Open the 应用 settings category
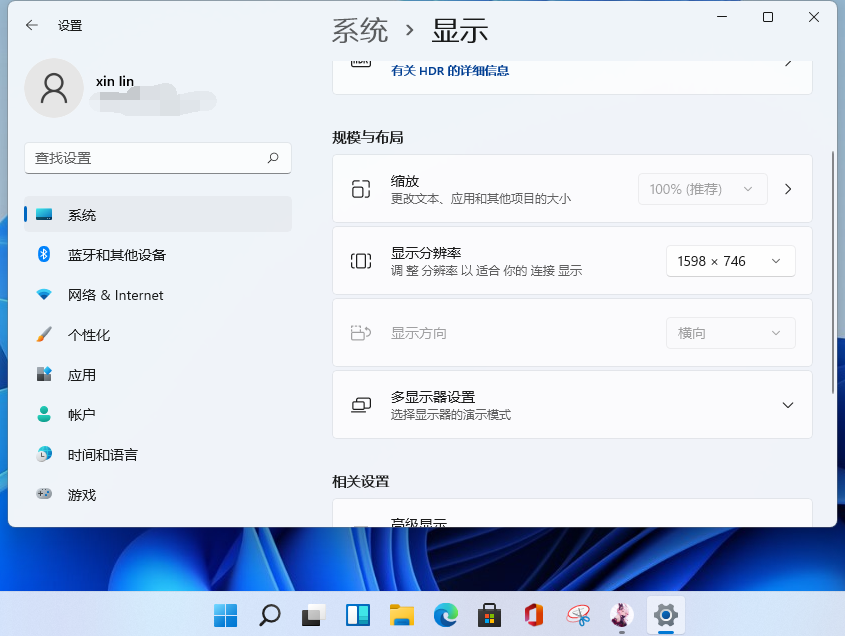The height and width of the screenshot is (636, 845). [82, 375]
